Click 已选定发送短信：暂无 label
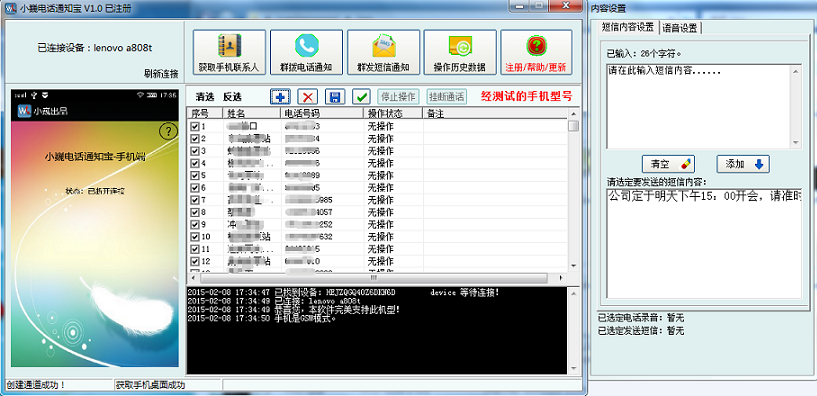 click(641, 330)
